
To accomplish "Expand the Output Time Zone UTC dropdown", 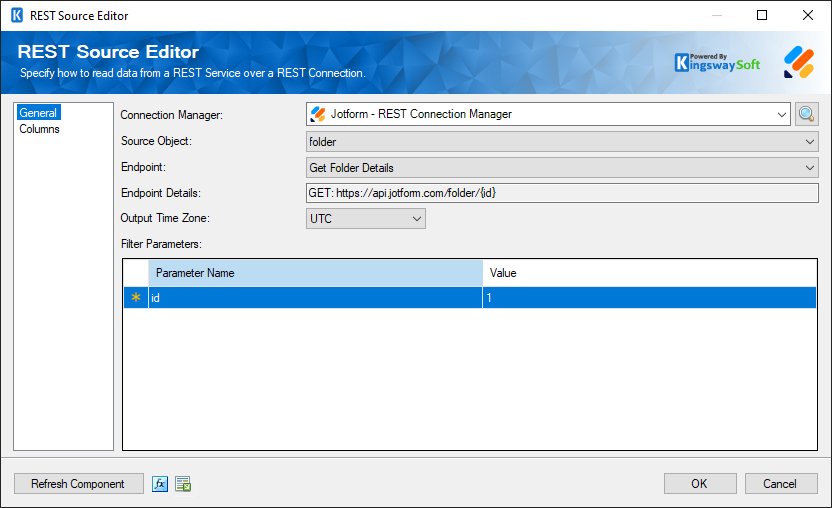I will click(x=366, y=219).
